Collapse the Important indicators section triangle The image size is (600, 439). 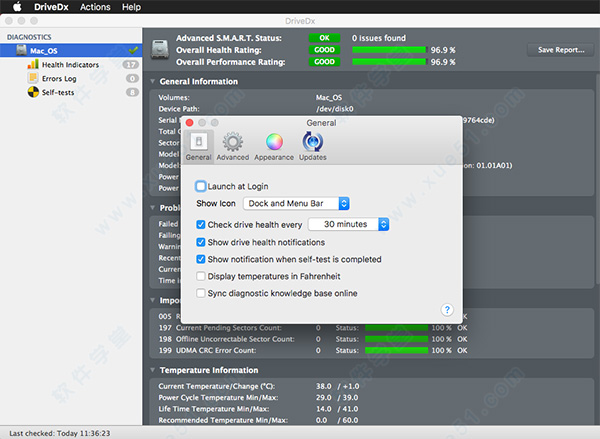[x=152, y=300]
